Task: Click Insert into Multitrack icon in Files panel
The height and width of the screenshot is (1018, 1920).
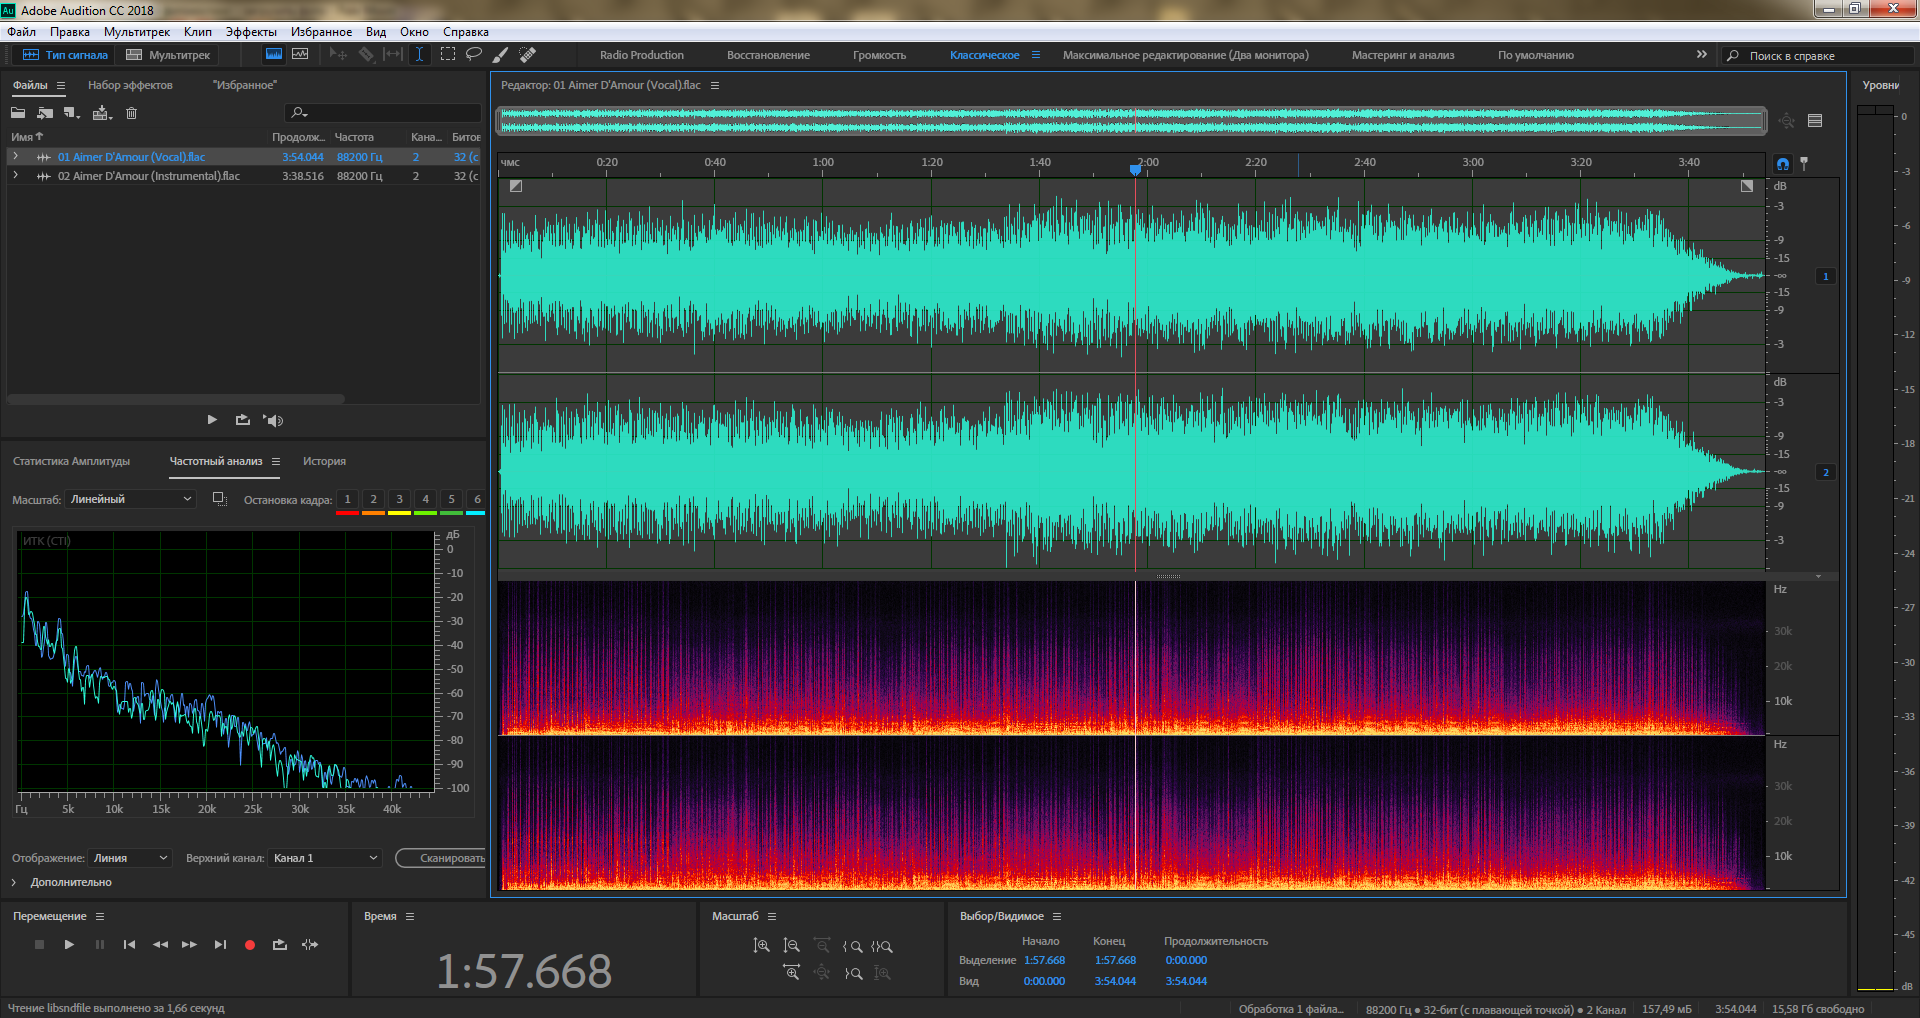Action: [x=101, y=113]
